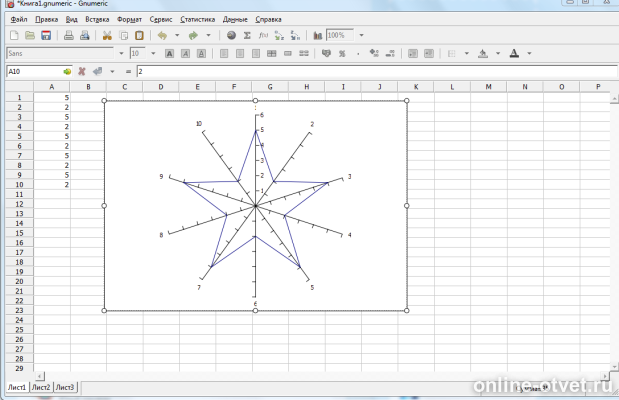Apply currency number format
The width and height of the screenshot is (619, 400).
[326, 53]
